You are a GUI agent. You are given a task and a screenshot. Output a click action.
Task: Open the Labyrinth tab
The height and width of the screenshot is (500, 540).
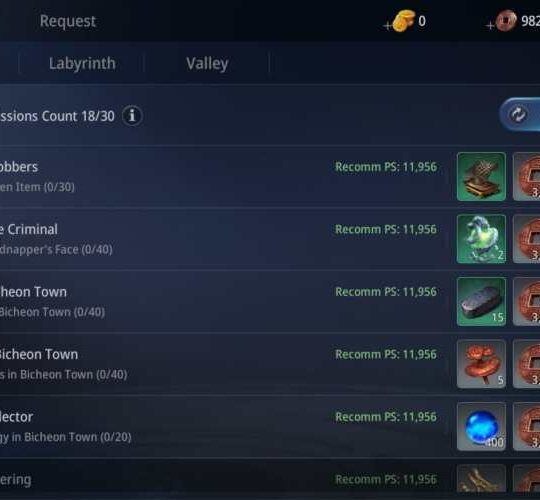[x=82, y=63]
